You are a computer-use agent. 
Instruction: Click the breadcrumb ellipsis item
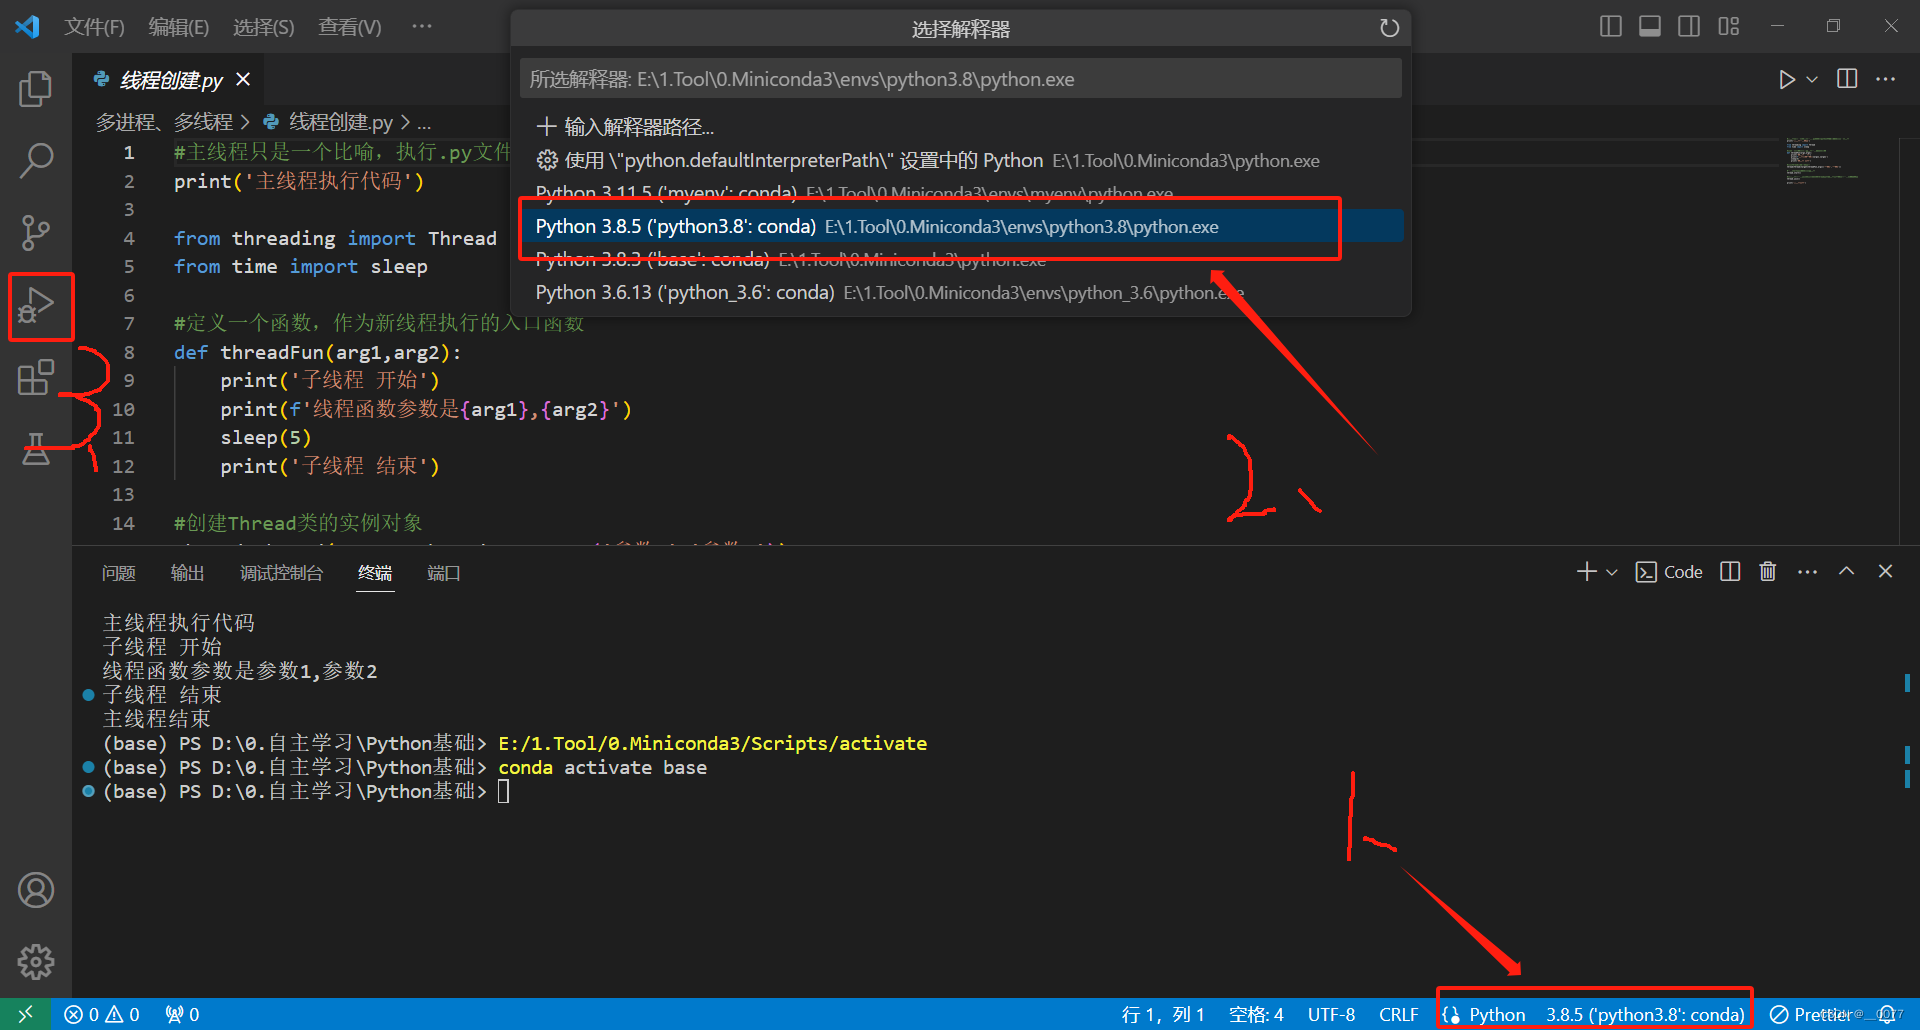point(424,122)
